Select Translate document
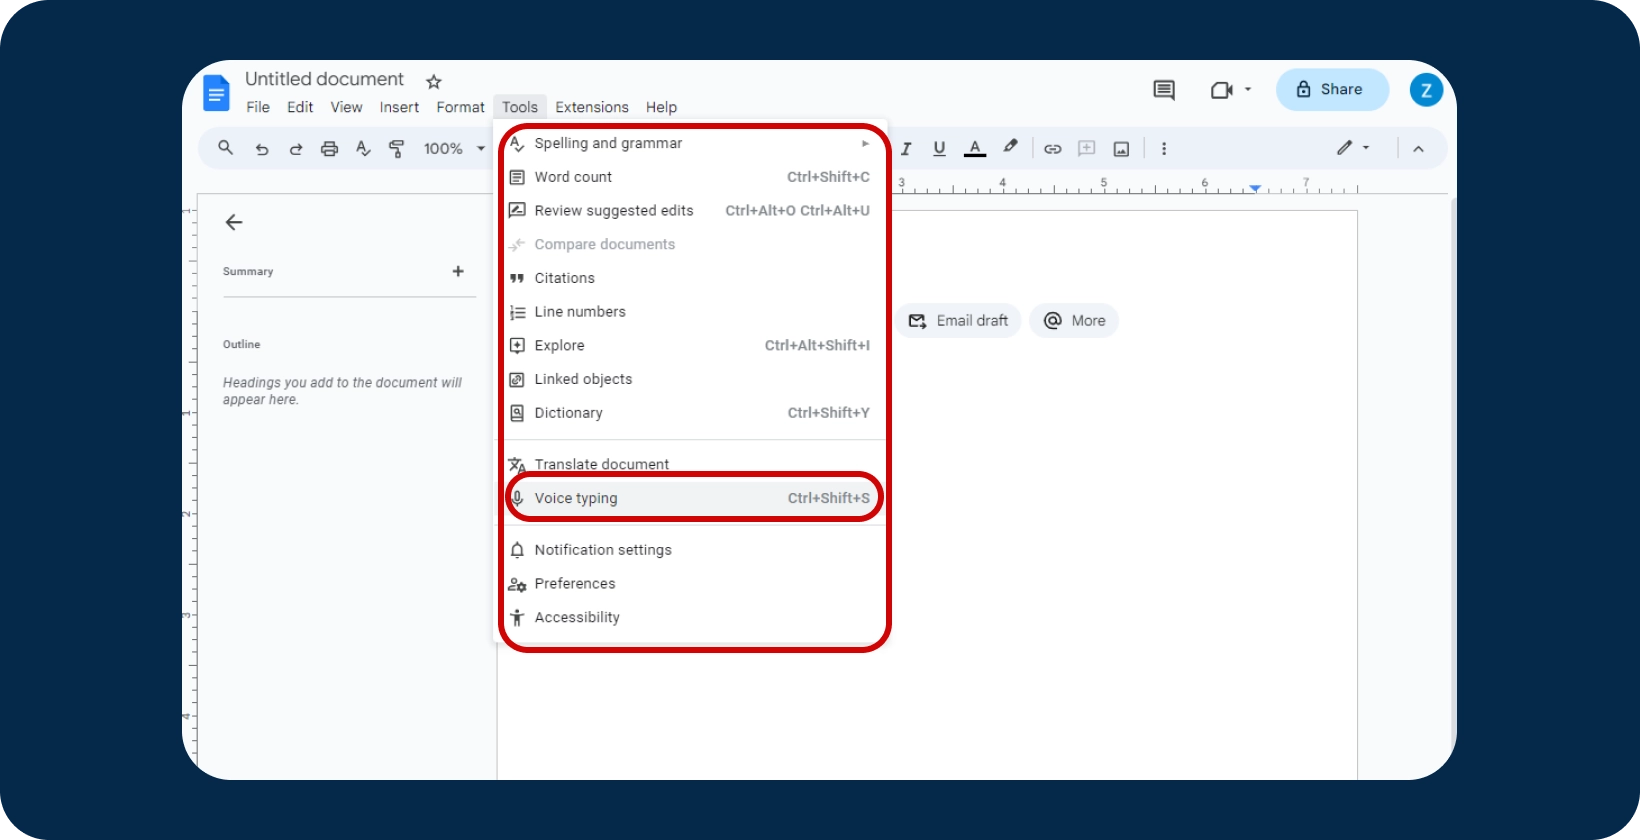Image resolution: width=1640 pixels, height=840 pixels. 691,464
